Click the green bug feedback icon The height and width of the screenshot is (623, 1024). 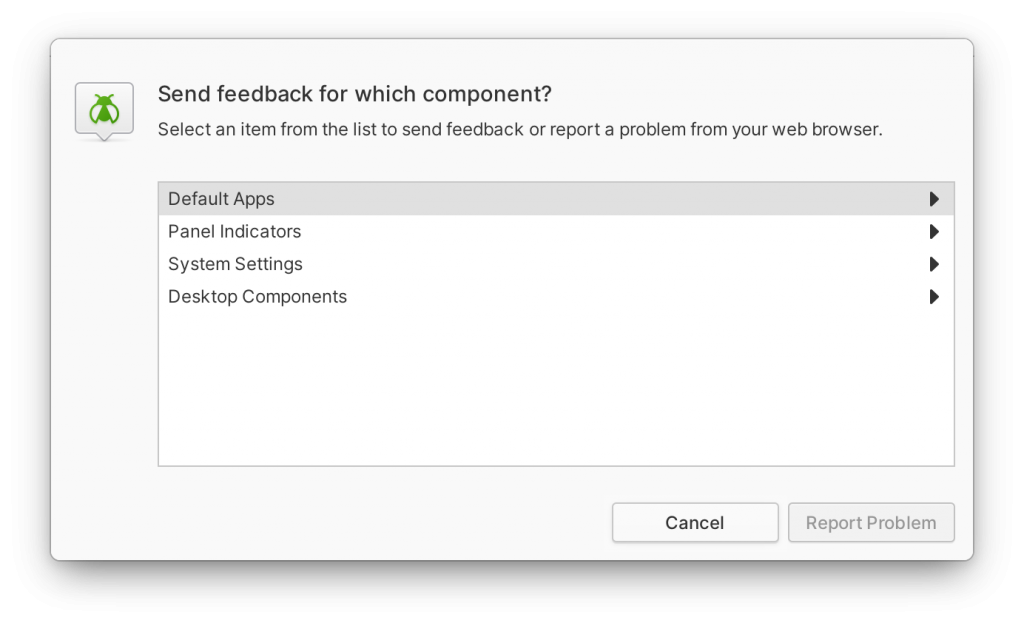click(x=103, y=110)
